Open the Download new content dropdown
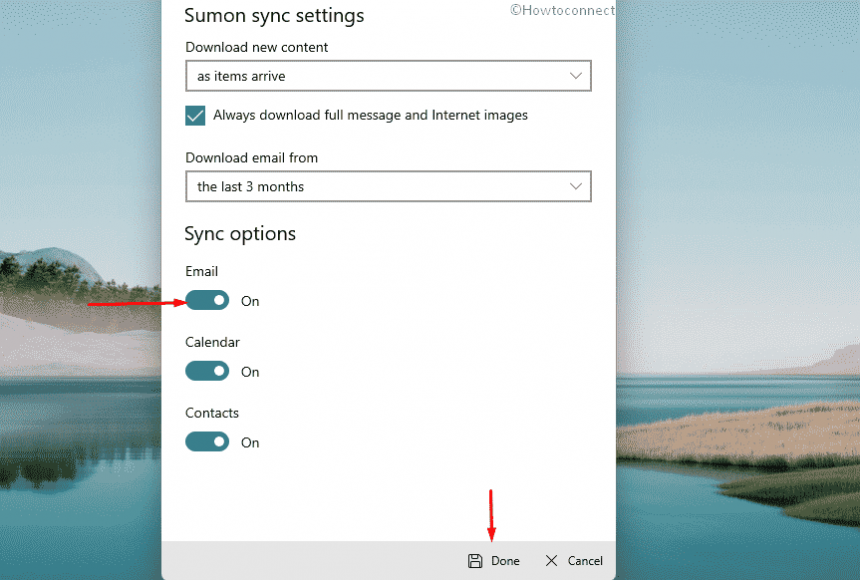860x580 pixels. click(x=388, y=75)
